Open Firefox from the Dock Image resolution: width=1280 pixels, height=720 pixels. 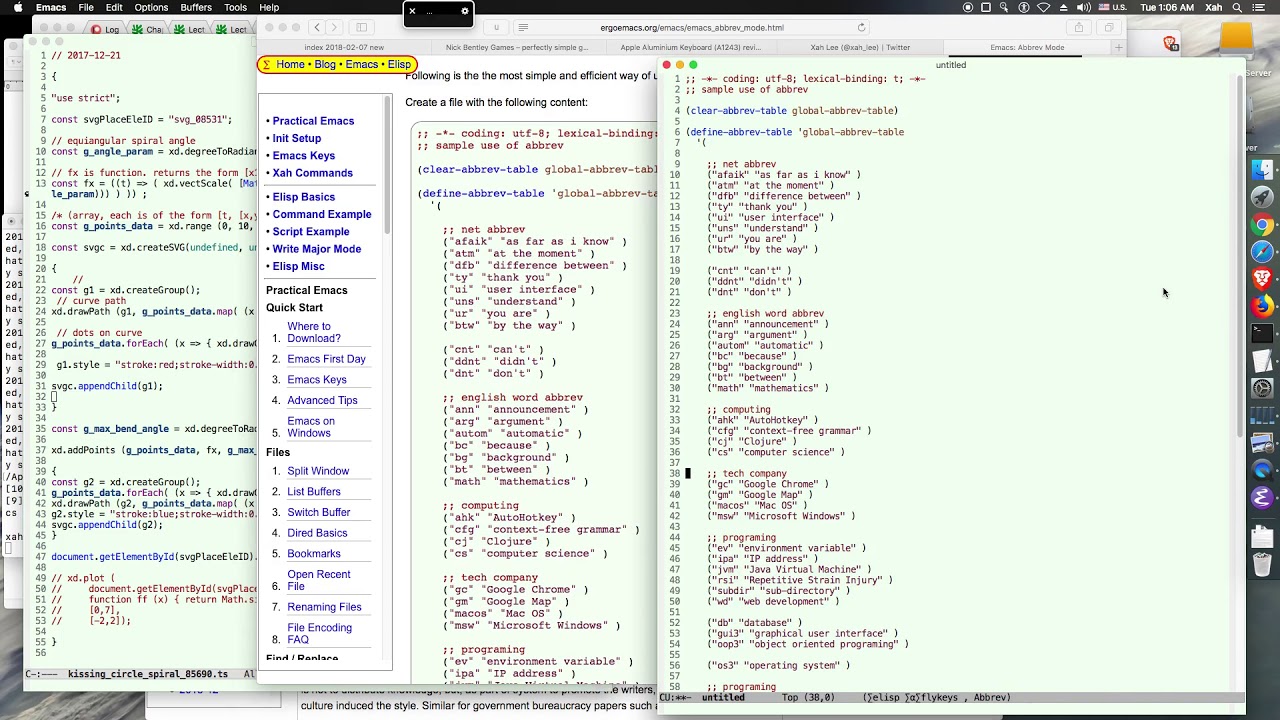point(1262,306)
